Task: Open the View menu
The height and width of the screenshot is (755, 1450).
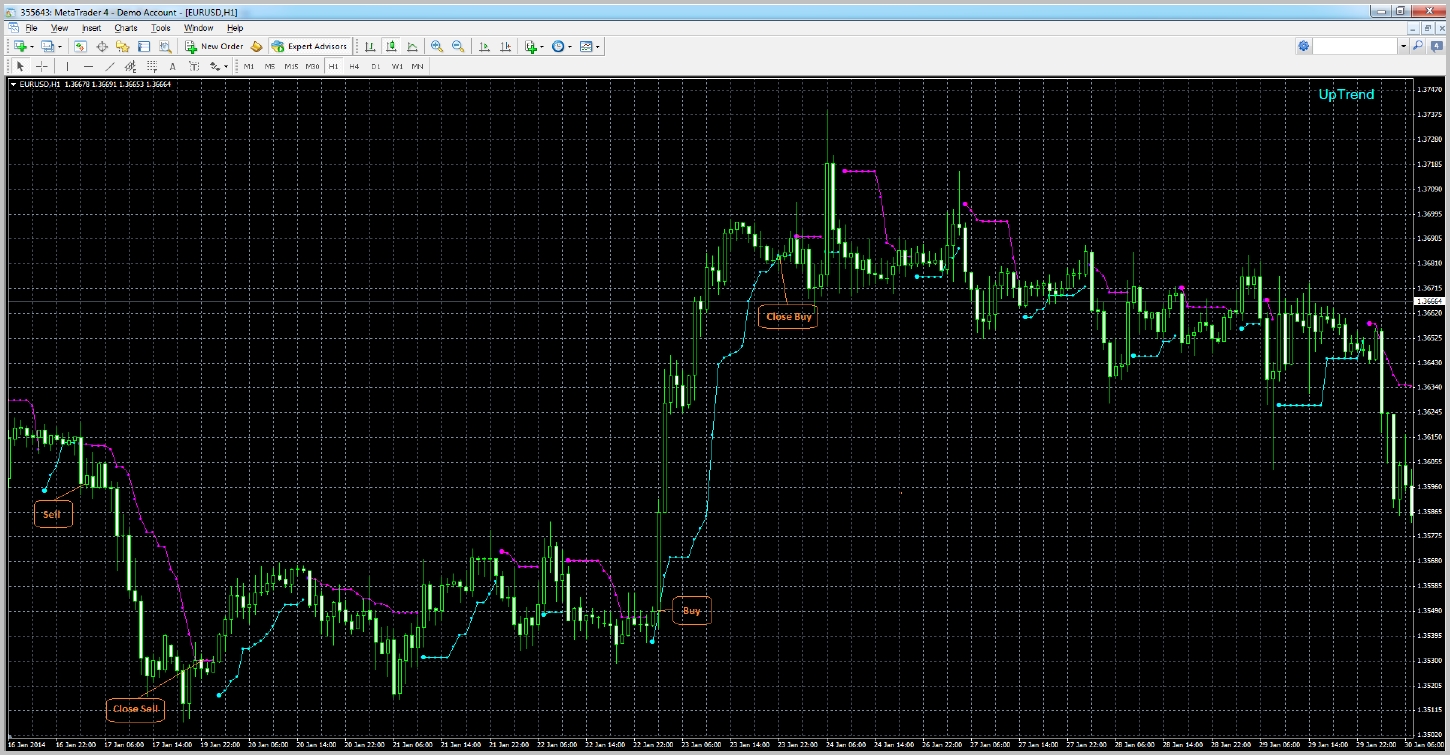Action: click(60, 28)
